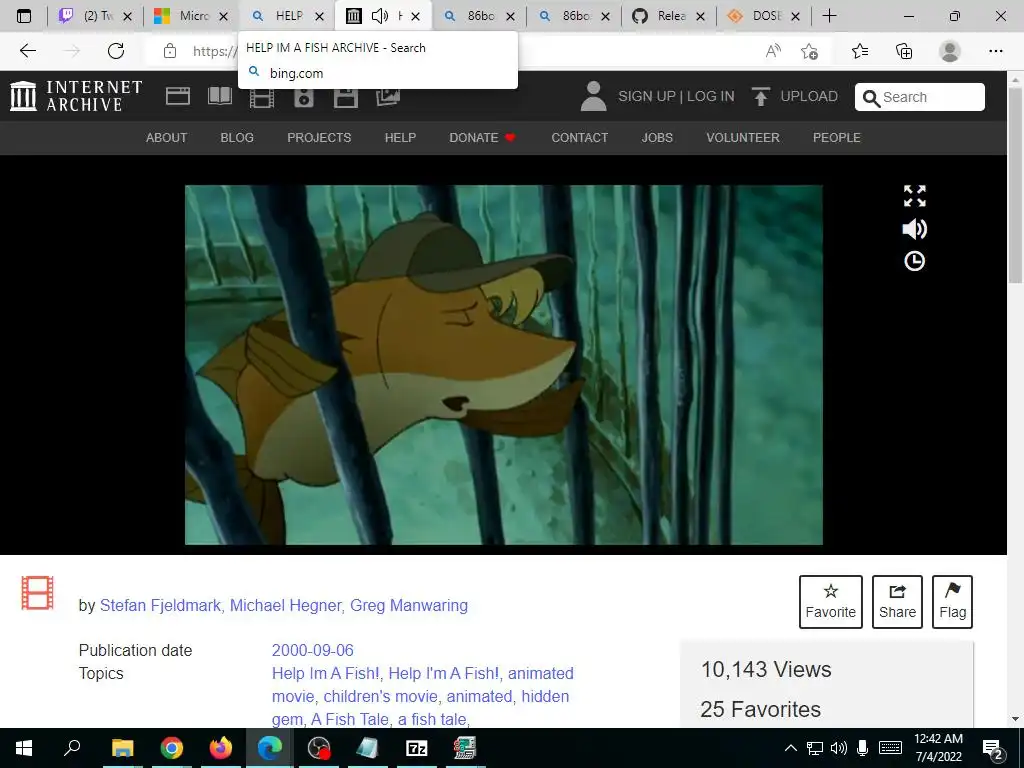Open the HELP menu item
Image resolution: width=1024 pixels, height=768 pixels.
point(400,138)
